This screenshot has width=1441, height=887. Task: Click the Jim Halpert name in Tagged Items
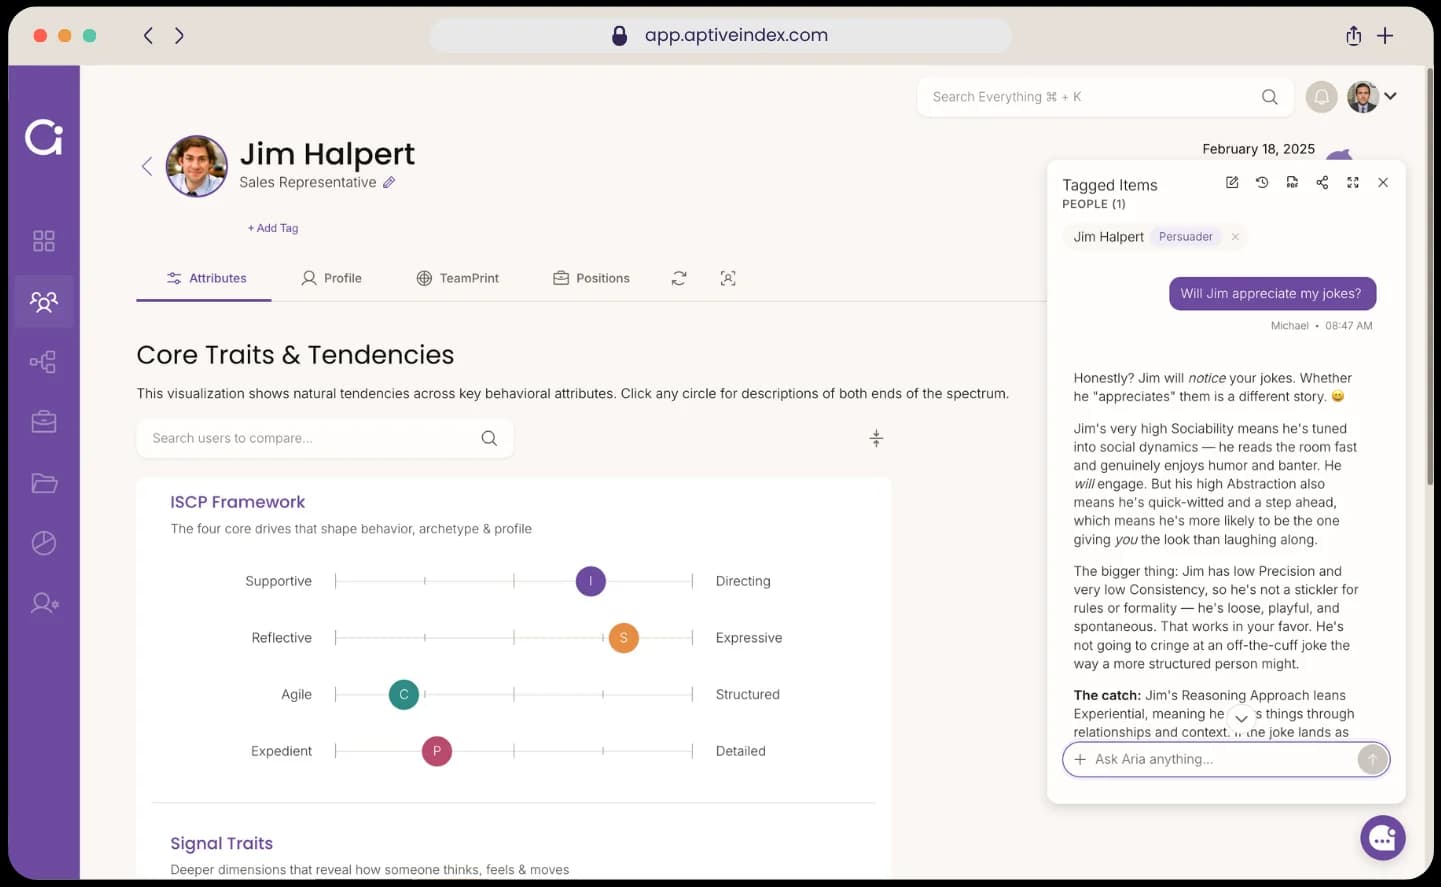pos(1108,237)
